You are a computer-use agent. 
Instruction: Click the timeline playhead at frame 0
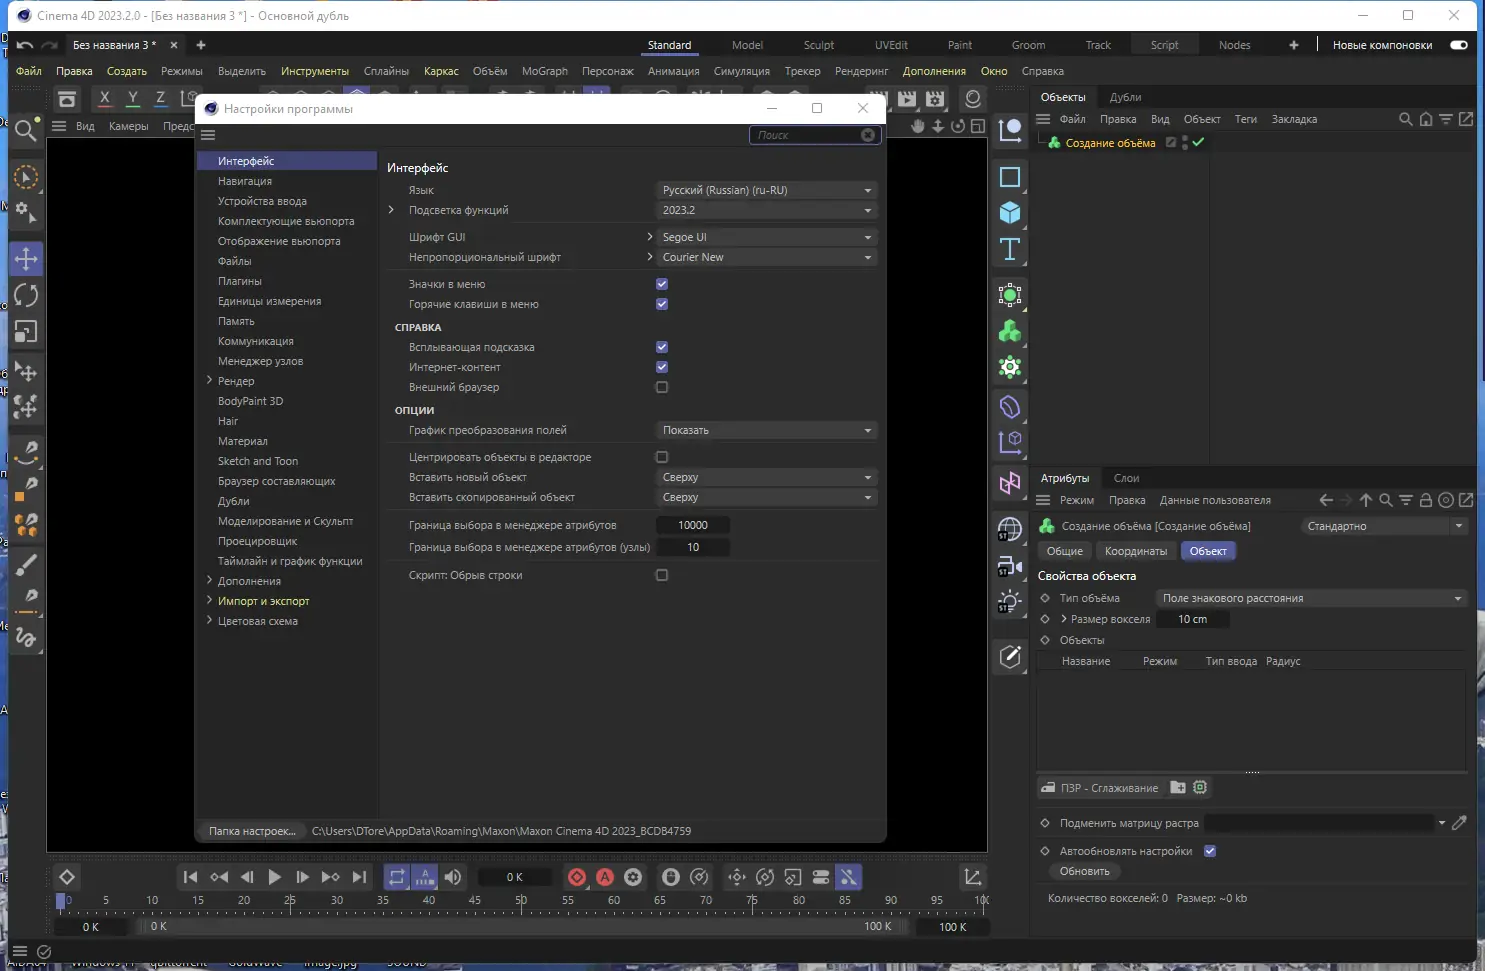coord(62,899)
